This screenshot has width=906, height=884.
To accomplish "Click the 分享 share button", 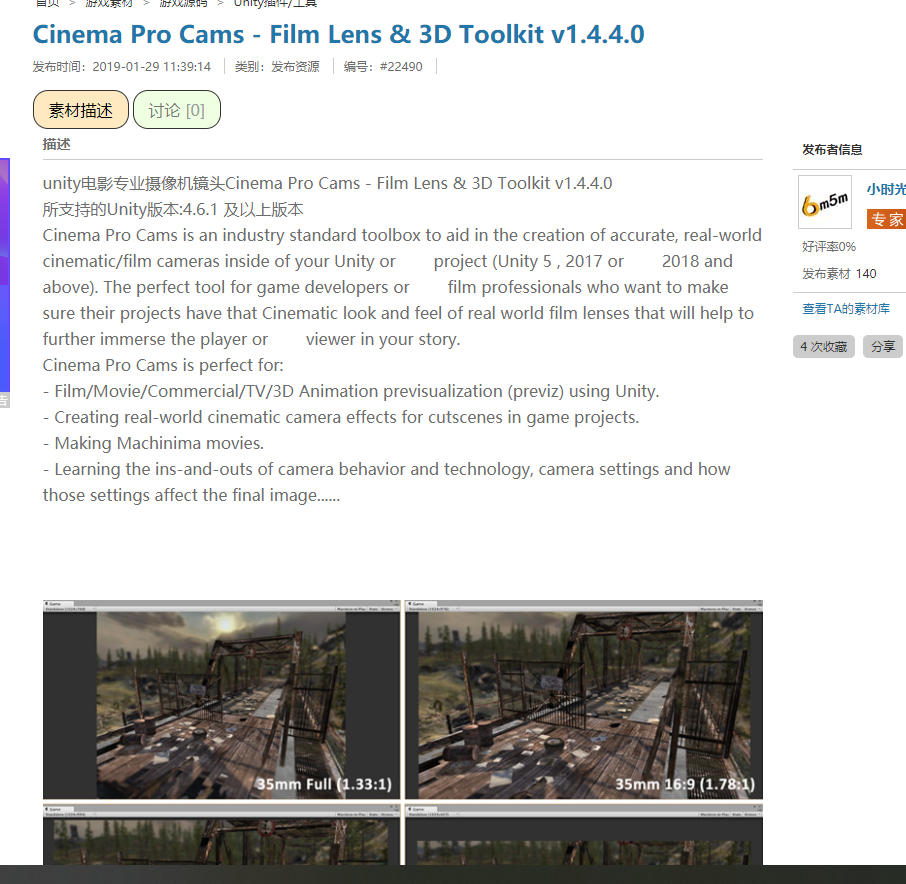I will 883,347.
